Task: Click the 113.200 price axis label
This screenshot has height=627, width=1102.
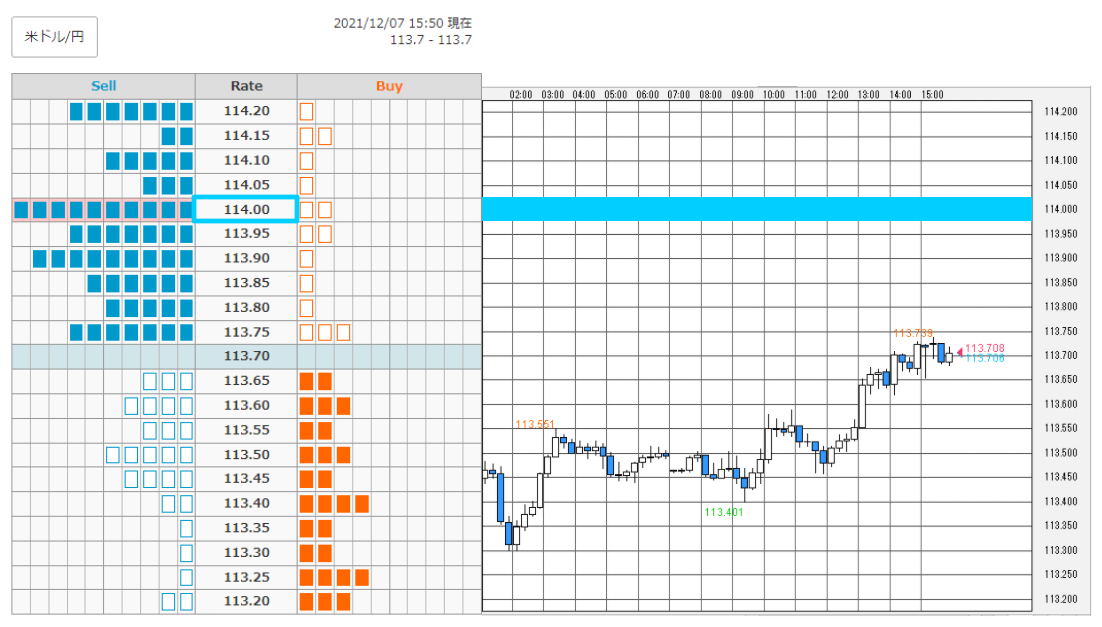Action: (1061, 600)
